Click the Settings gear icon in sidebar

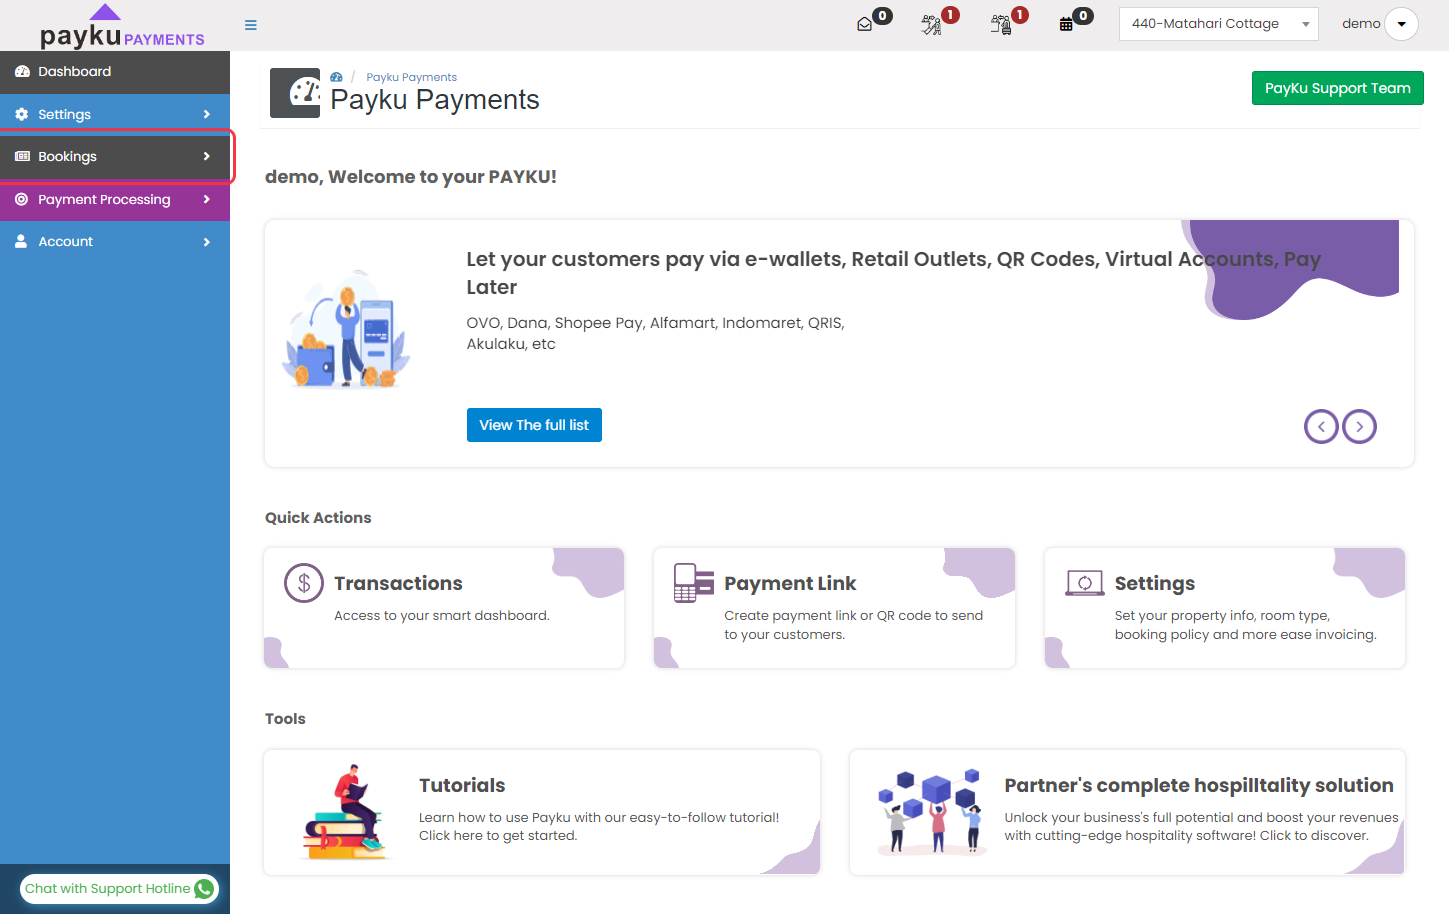(x=22, y=114)
